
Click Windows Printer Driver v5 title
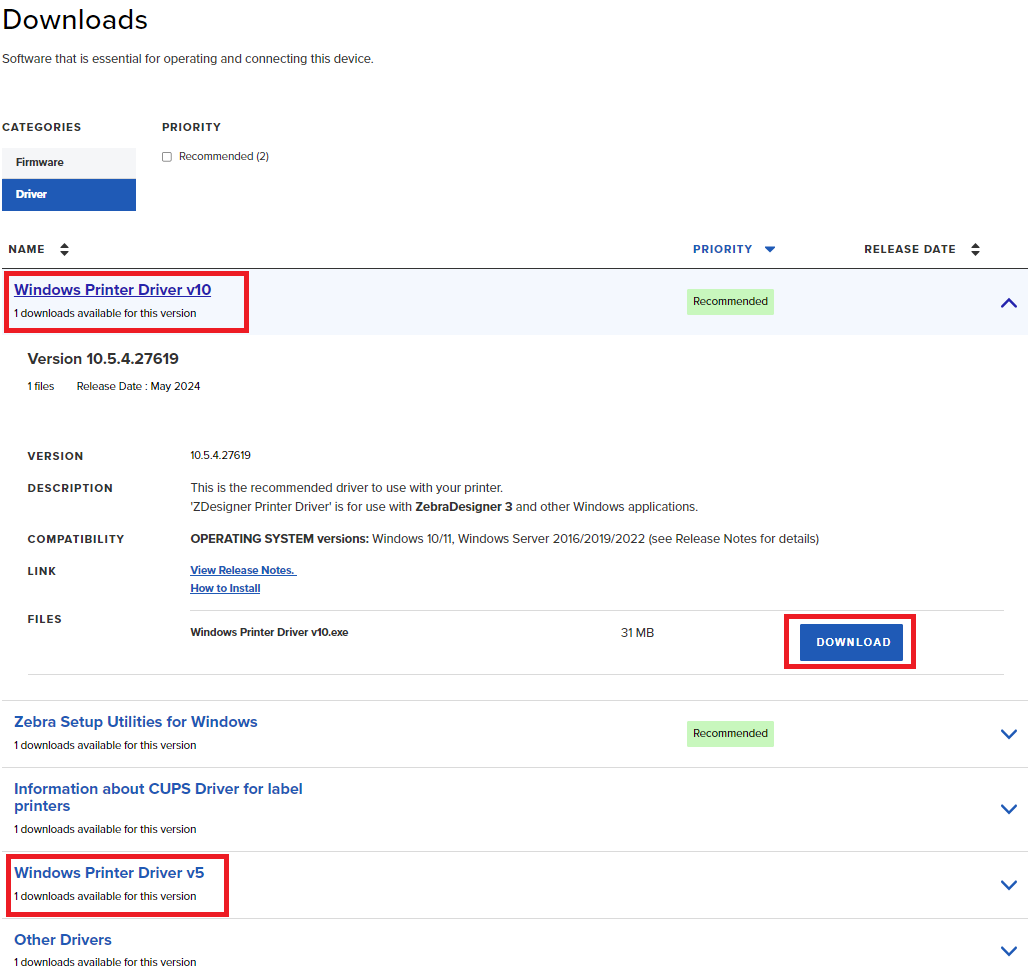(108, 873)
